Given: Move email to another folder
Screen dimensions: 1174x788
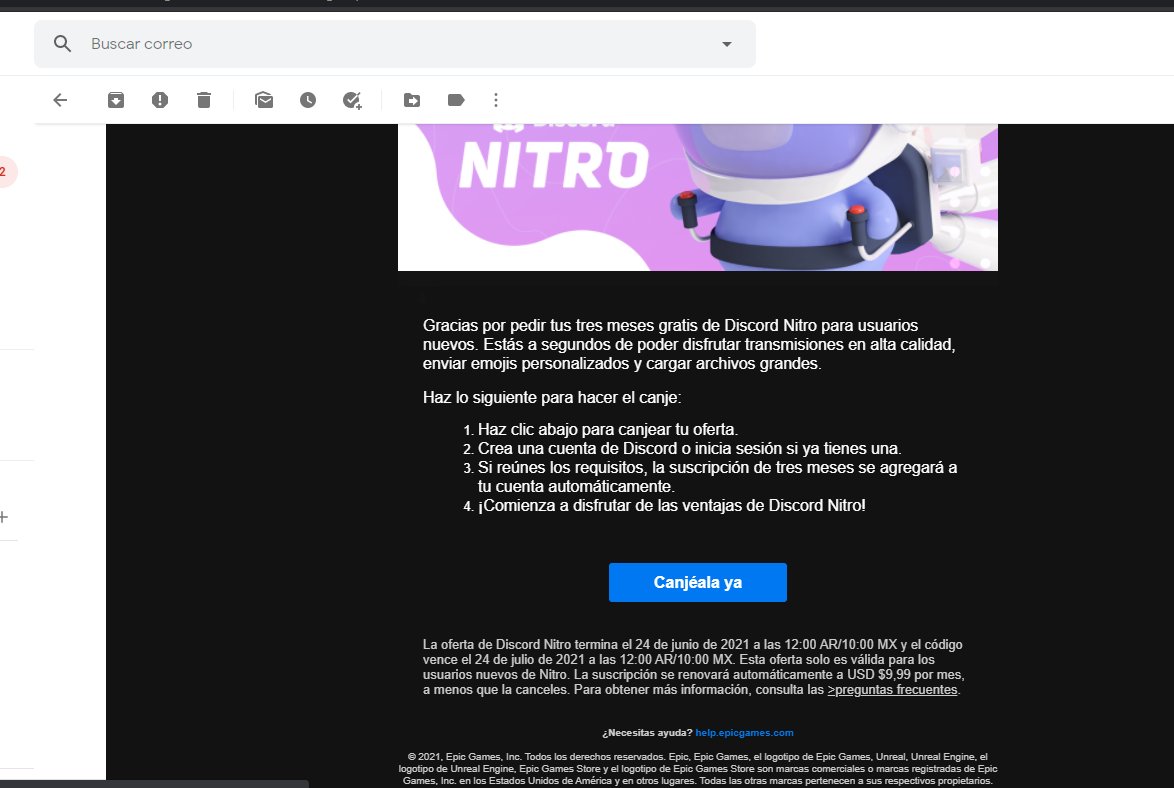Looking at the screenshot, I should pyautogui.click(x=412, y=100).
